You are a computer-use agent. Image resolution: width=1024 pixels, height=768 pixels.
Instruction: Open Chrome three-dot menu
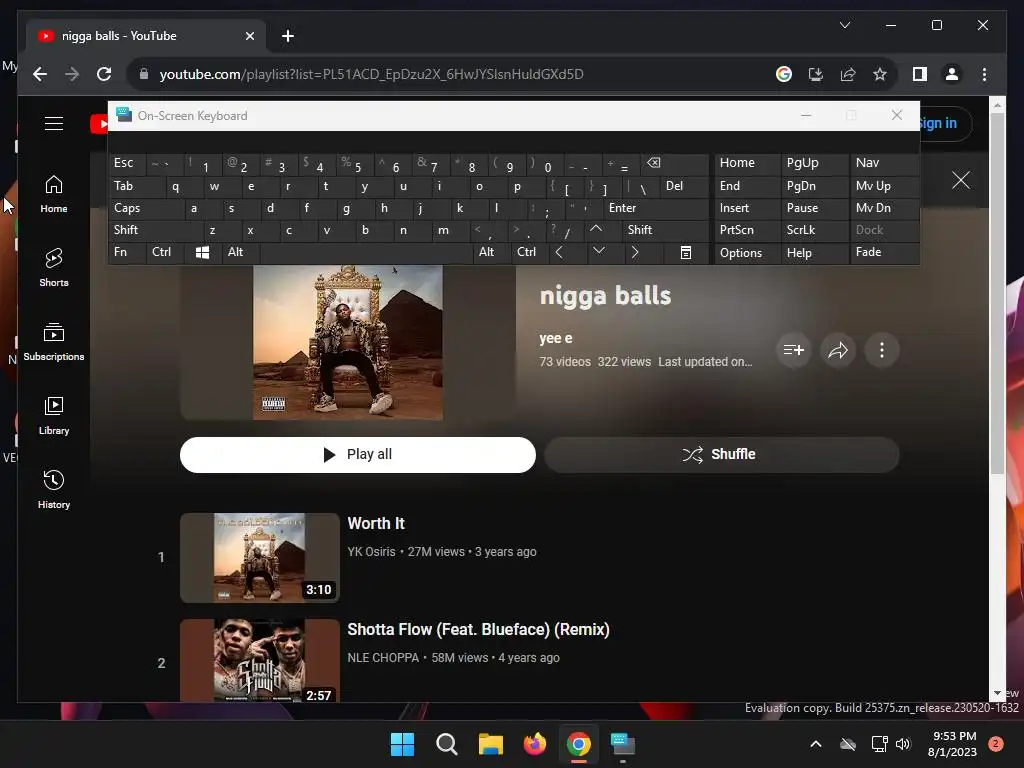(x=984, y=74)
